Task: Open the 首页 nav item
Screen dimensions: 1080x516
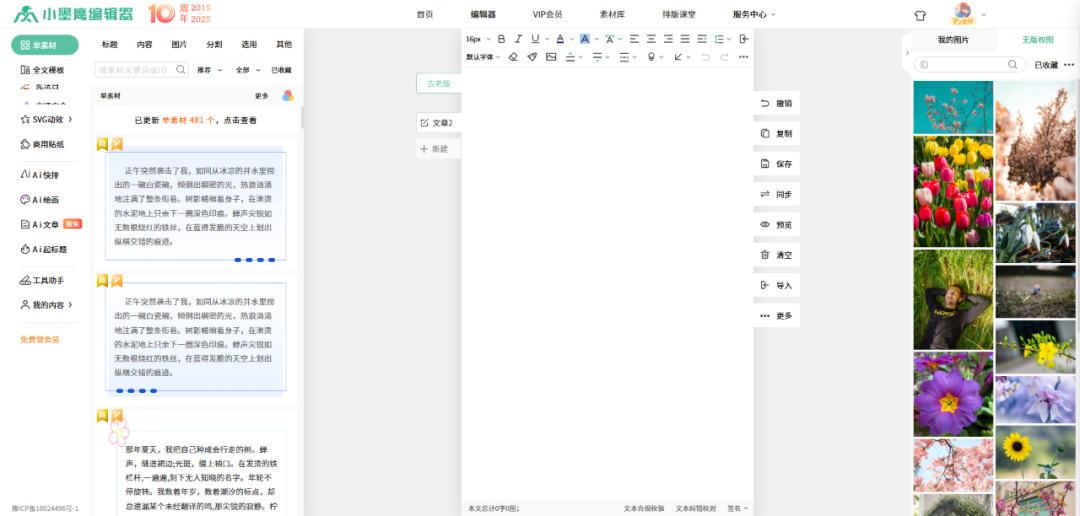Action: point(425,14)
